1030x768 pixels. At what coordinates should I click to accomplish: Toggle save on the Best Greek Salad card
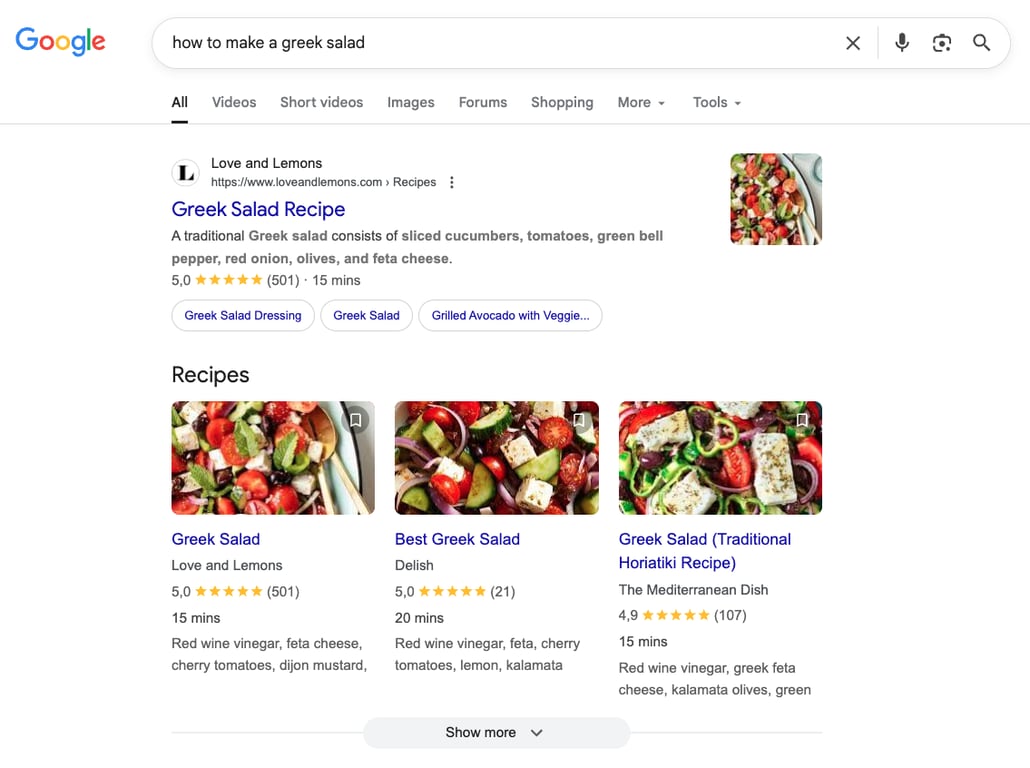click(578, 420)
